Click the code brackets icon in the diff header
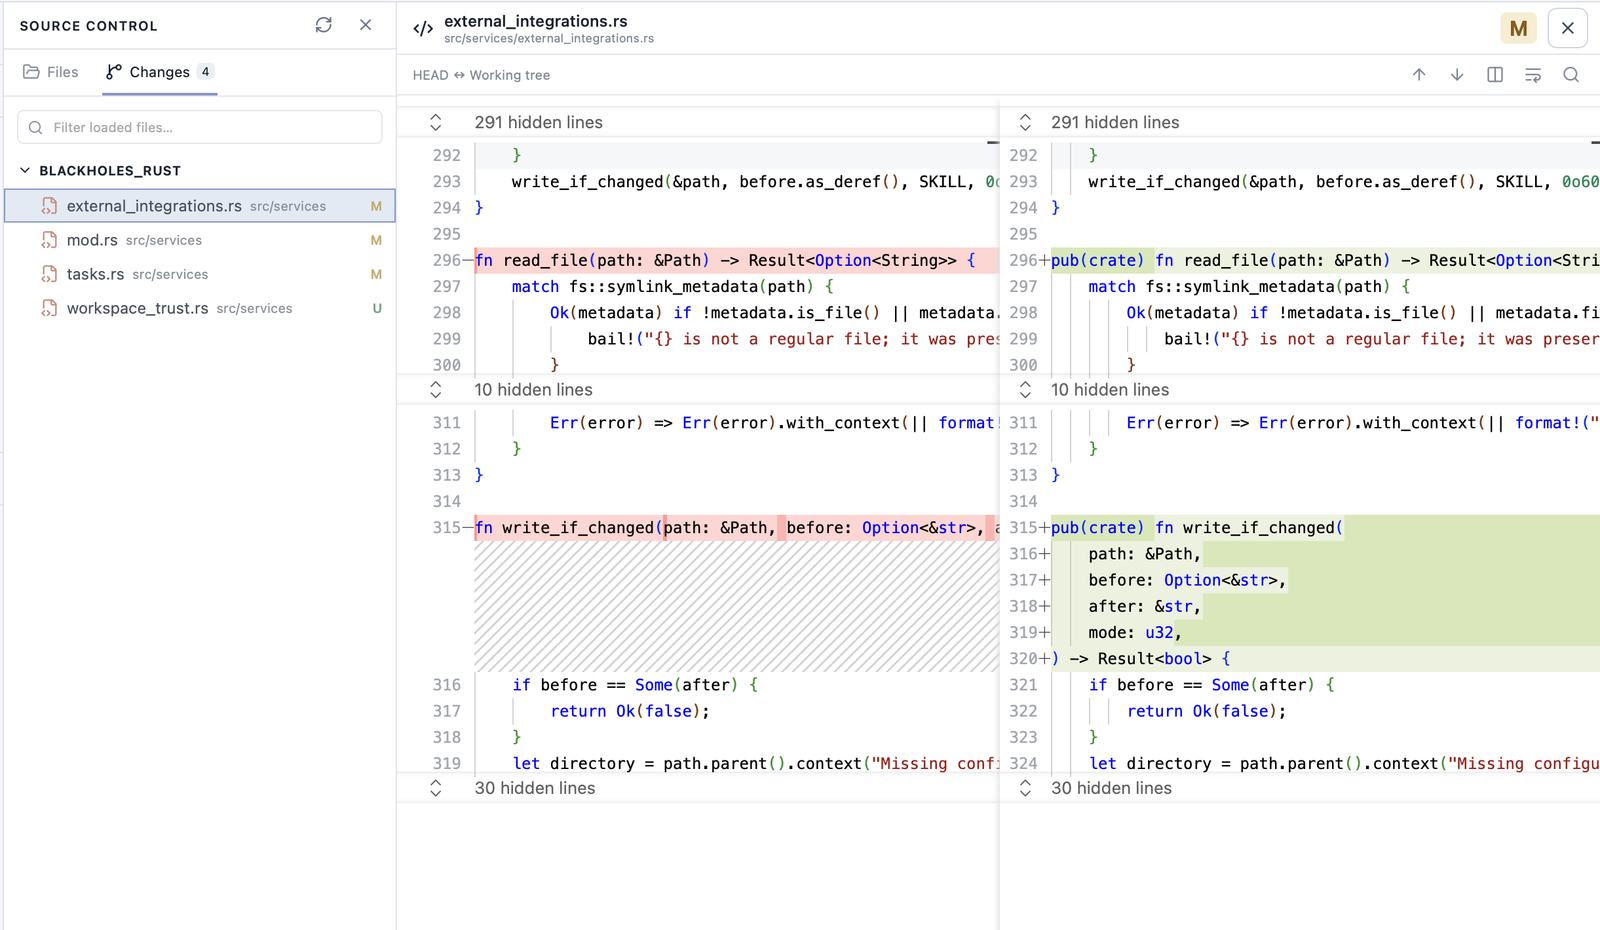This screenshot has width=1600, height=930. [423, 28]
